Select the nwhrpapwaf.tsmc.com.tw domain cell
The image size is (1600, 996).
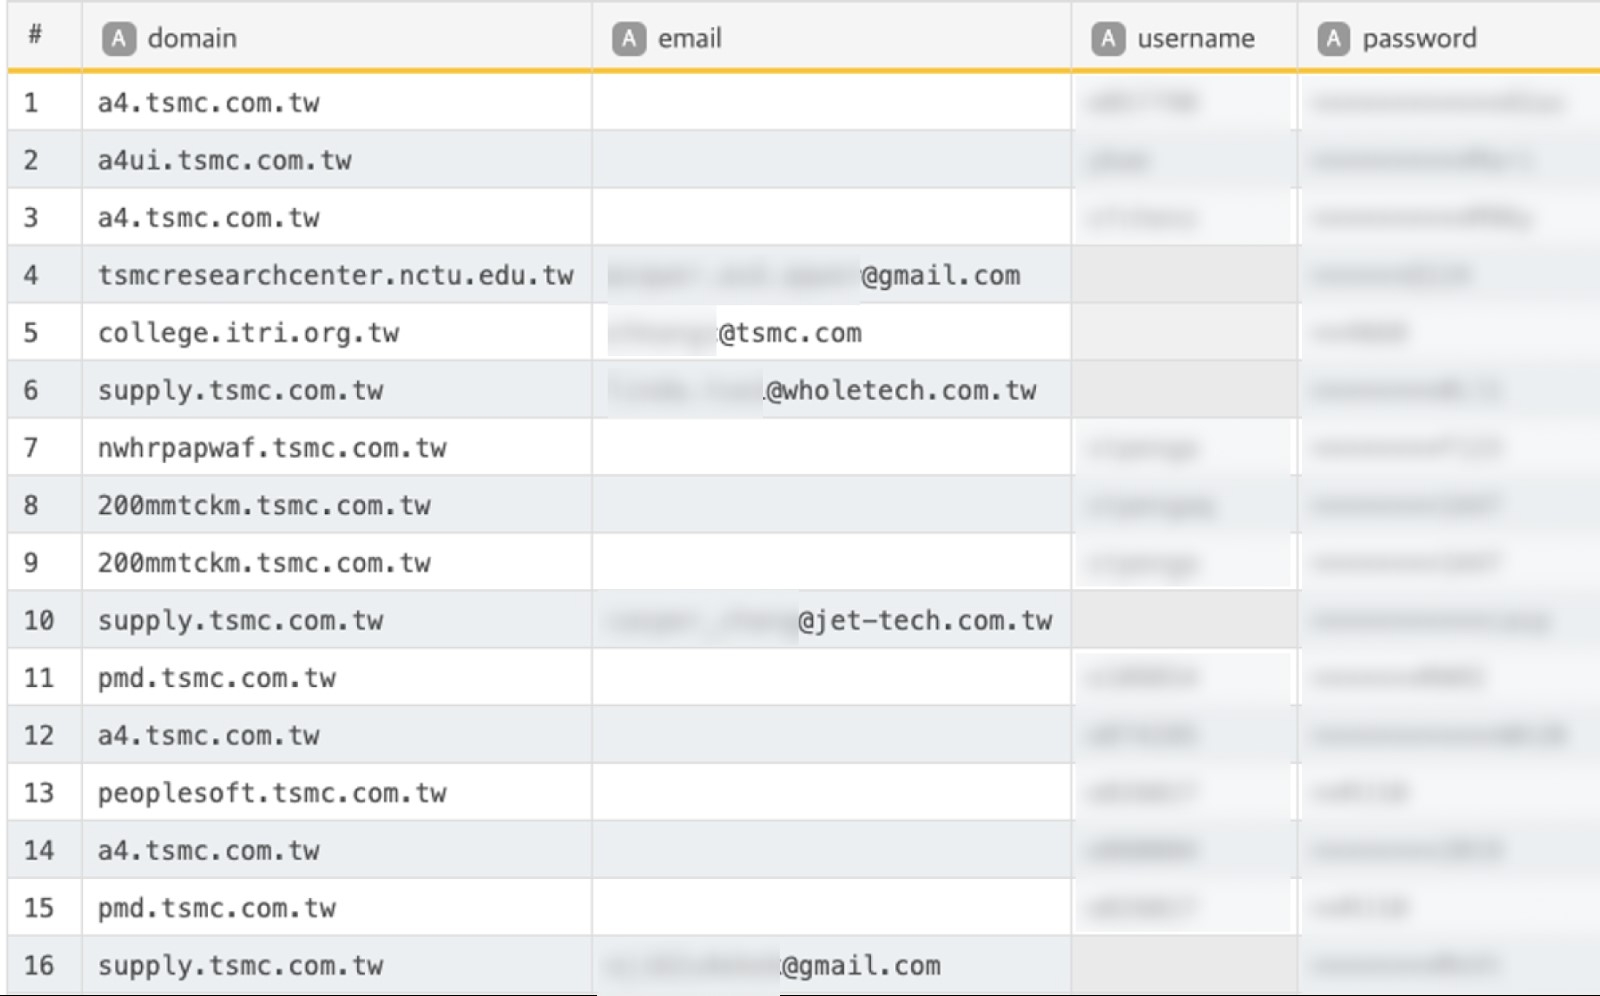(271, 448)
